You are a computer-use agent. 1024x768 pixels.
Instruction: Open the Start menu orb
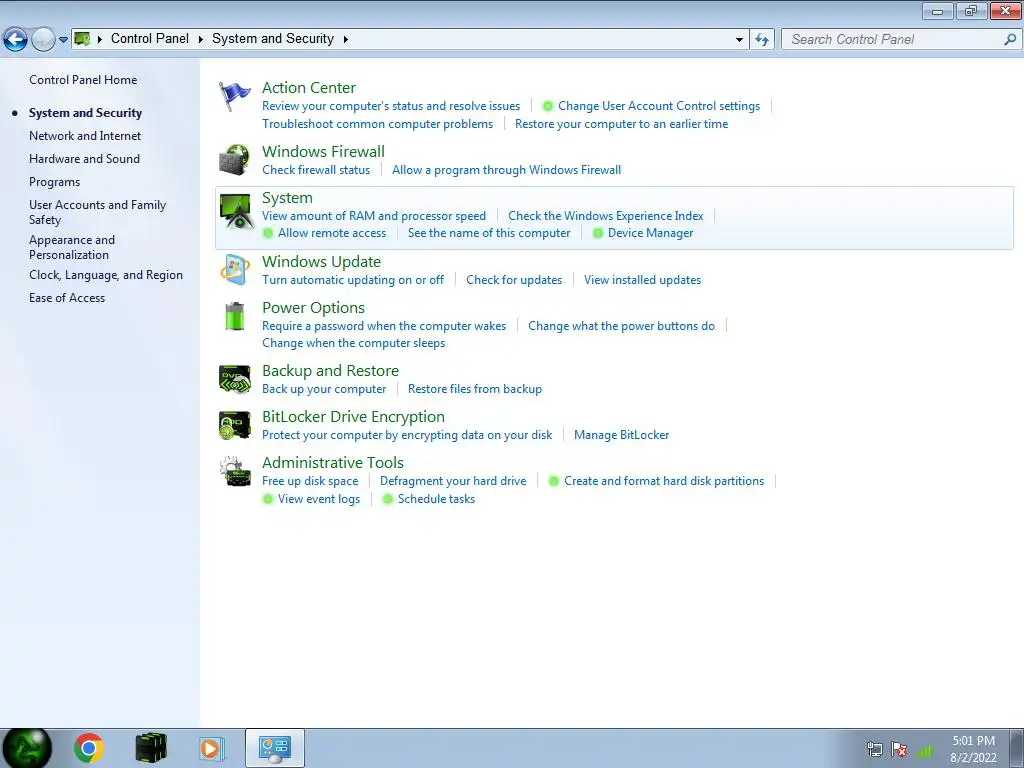27,748
